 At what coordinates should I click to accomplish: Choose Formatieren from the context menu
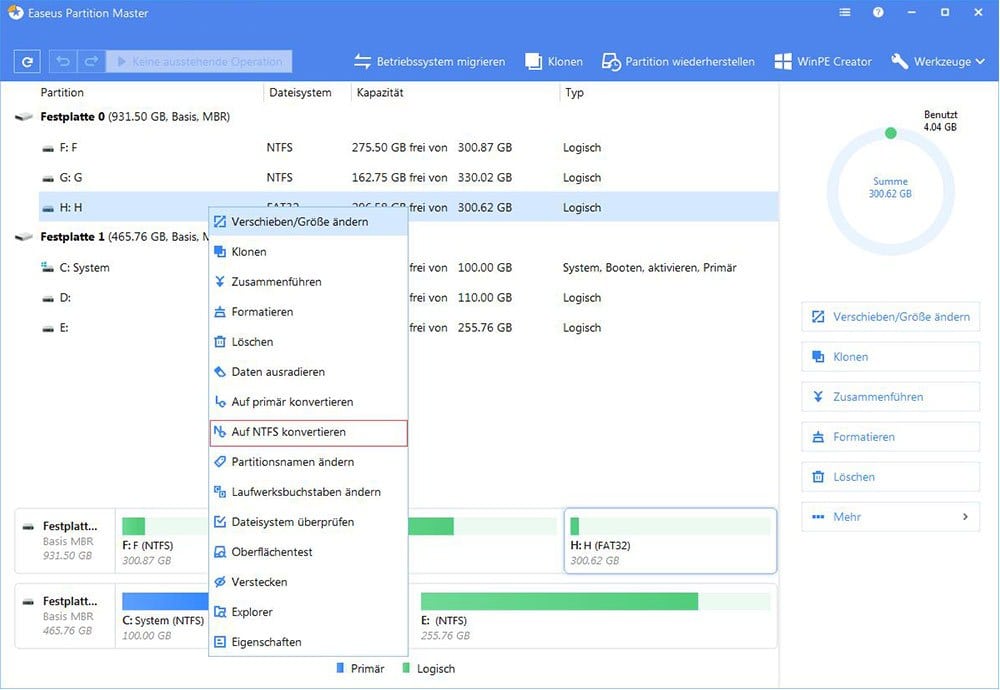coord(262,312)
